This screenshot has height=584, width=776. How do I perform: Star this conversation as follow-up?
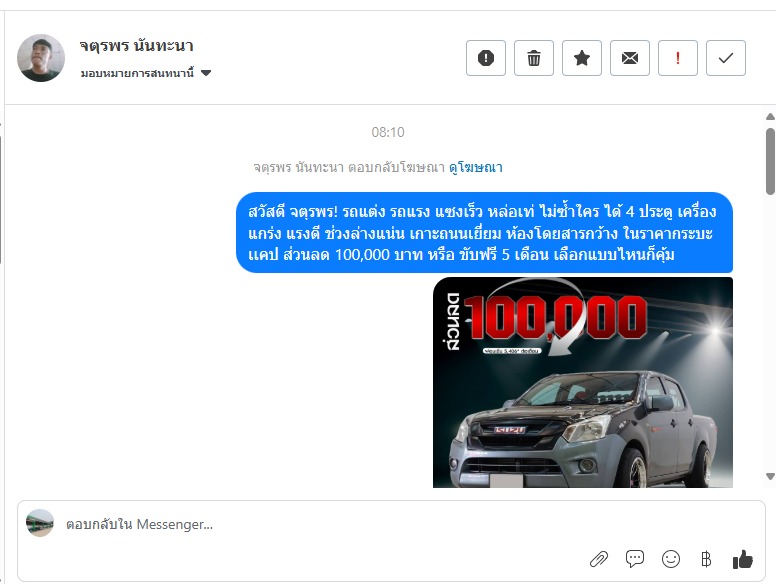(582, 58)
